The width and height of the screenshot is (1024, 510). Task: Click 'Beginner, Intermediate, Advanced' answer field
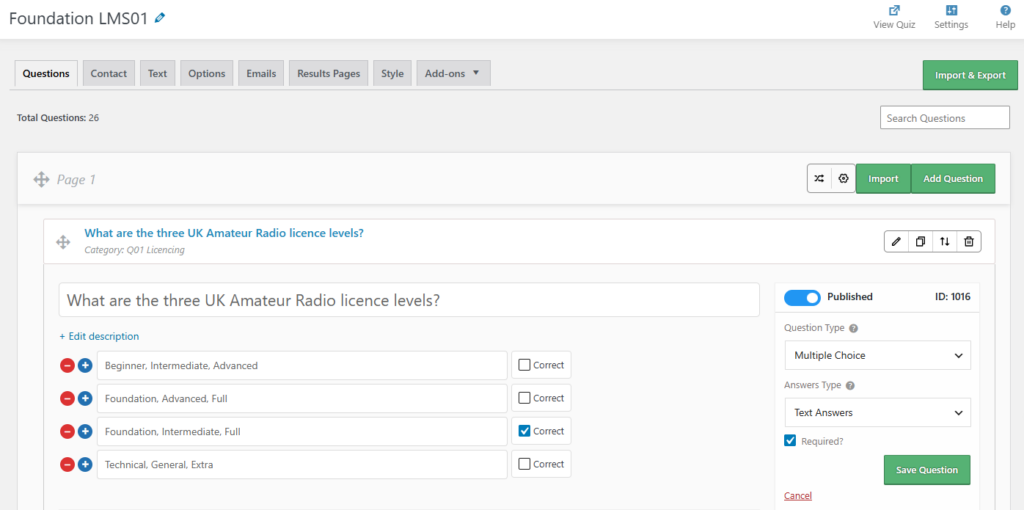[302, 365]
